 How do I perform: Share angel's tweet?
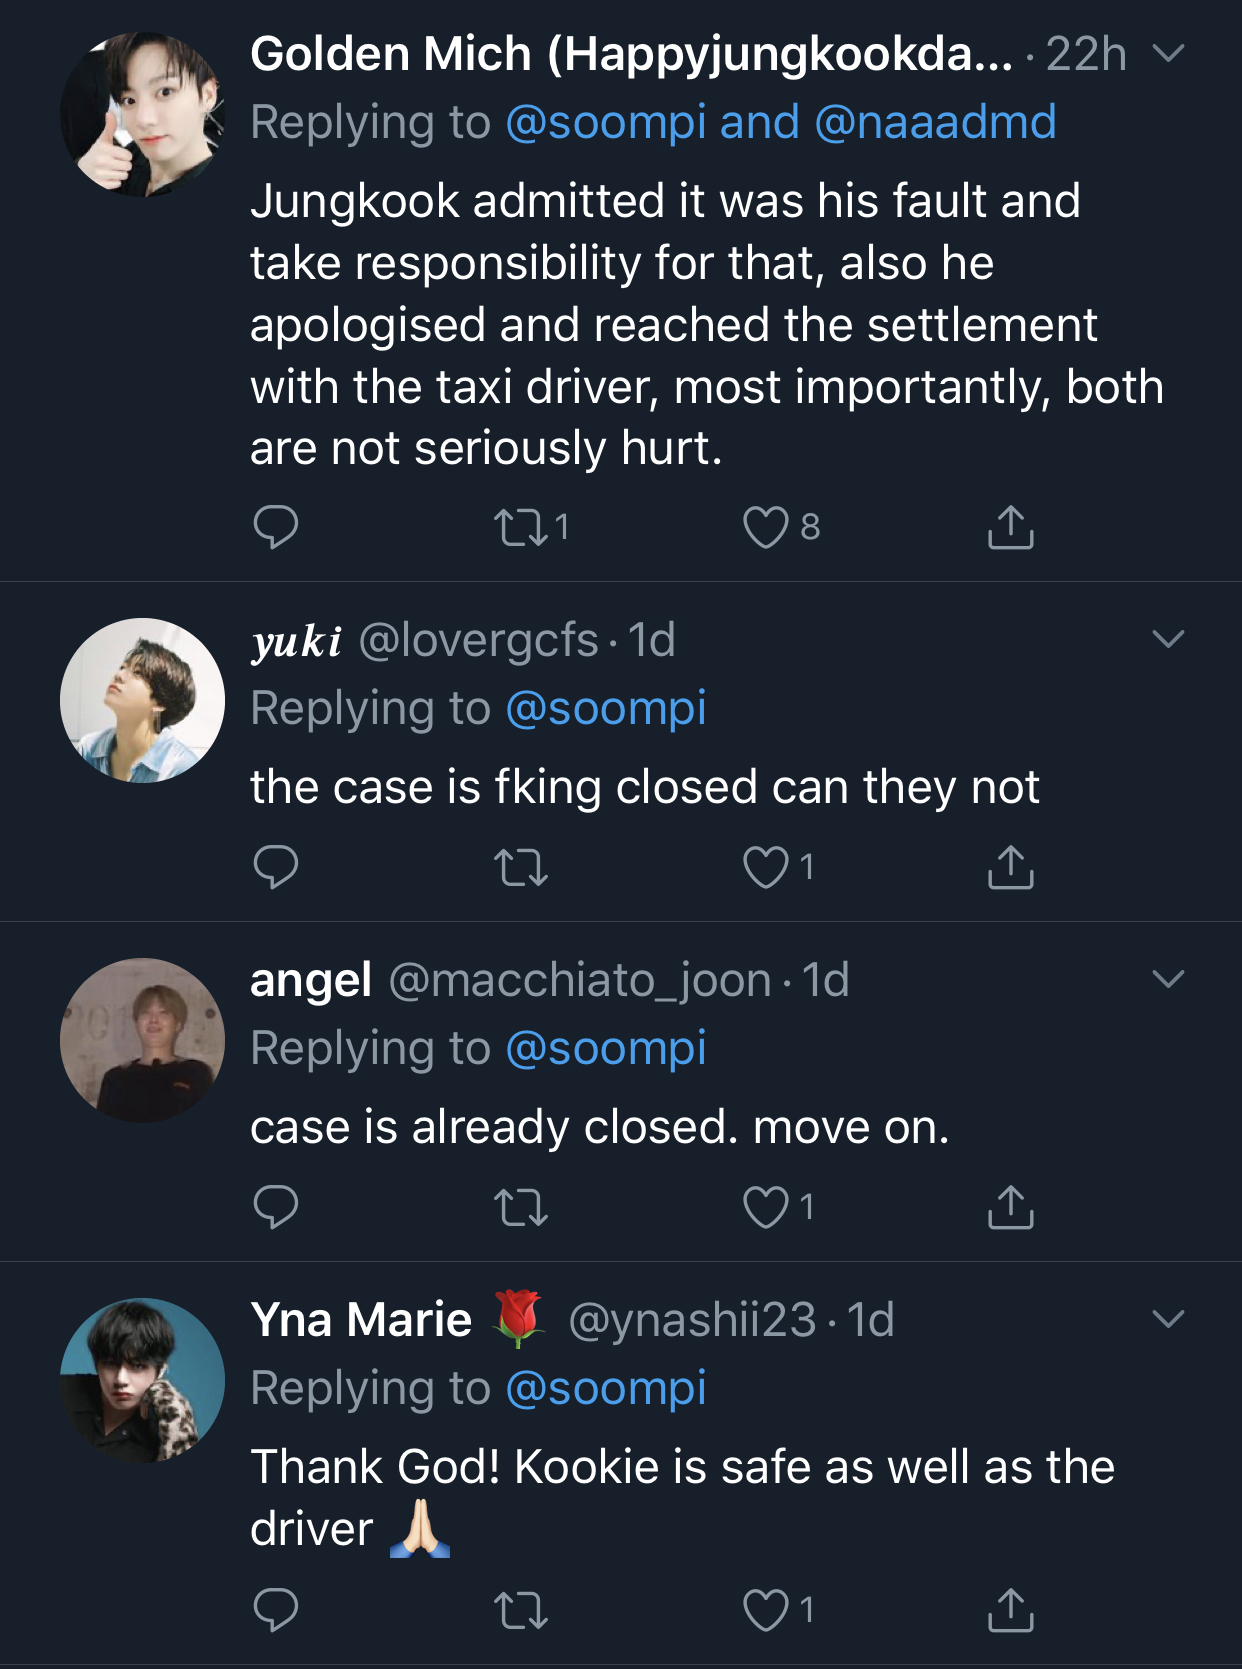pyautogui.click(x=1010, y=1207)
